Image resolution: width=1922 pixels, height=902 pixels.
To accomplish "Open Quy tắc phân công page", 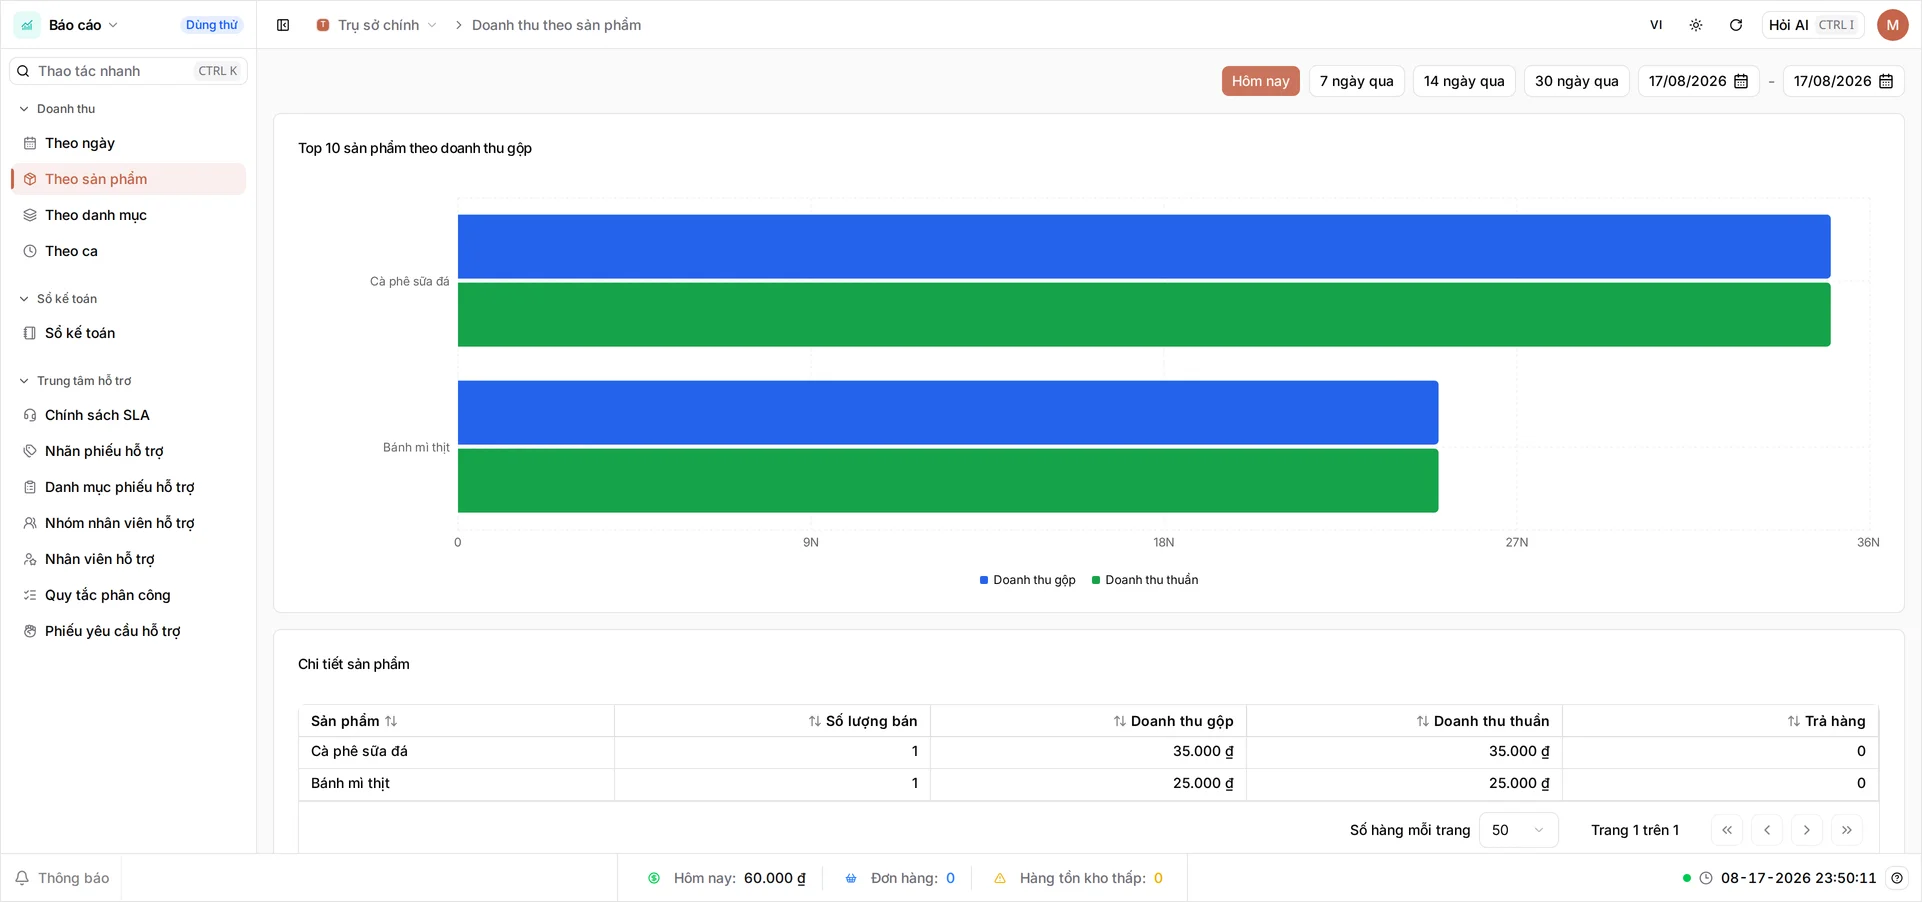I will (128, 595).
